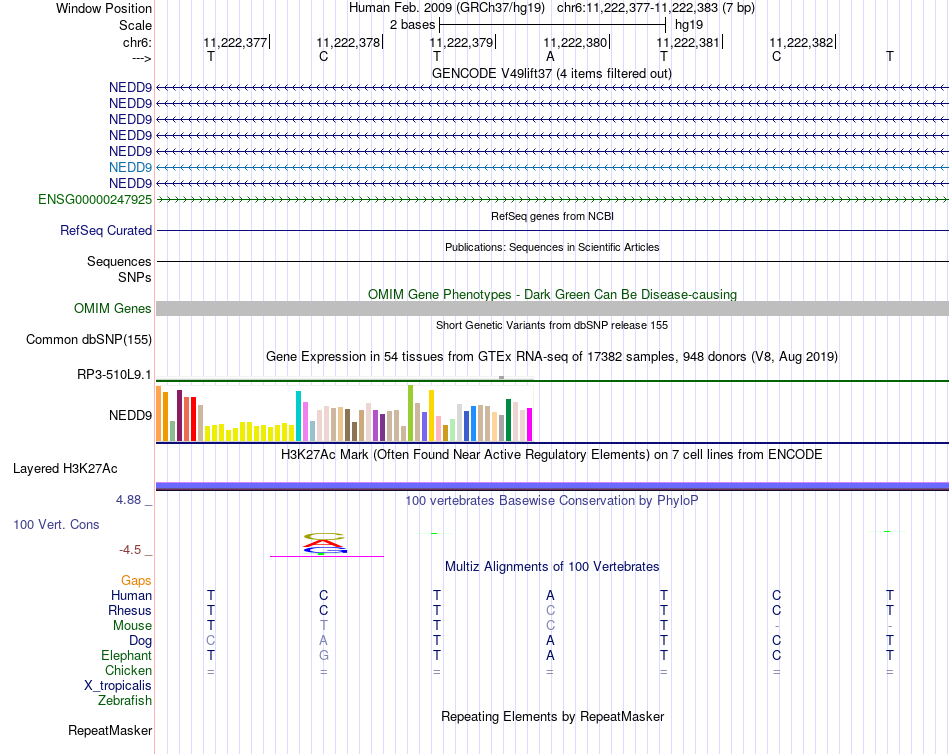This screenshot has width=950, height=754.
Task: Click the lime green bar in the GTEx chart
Action: pyautogui.click(x=411, y=413)
